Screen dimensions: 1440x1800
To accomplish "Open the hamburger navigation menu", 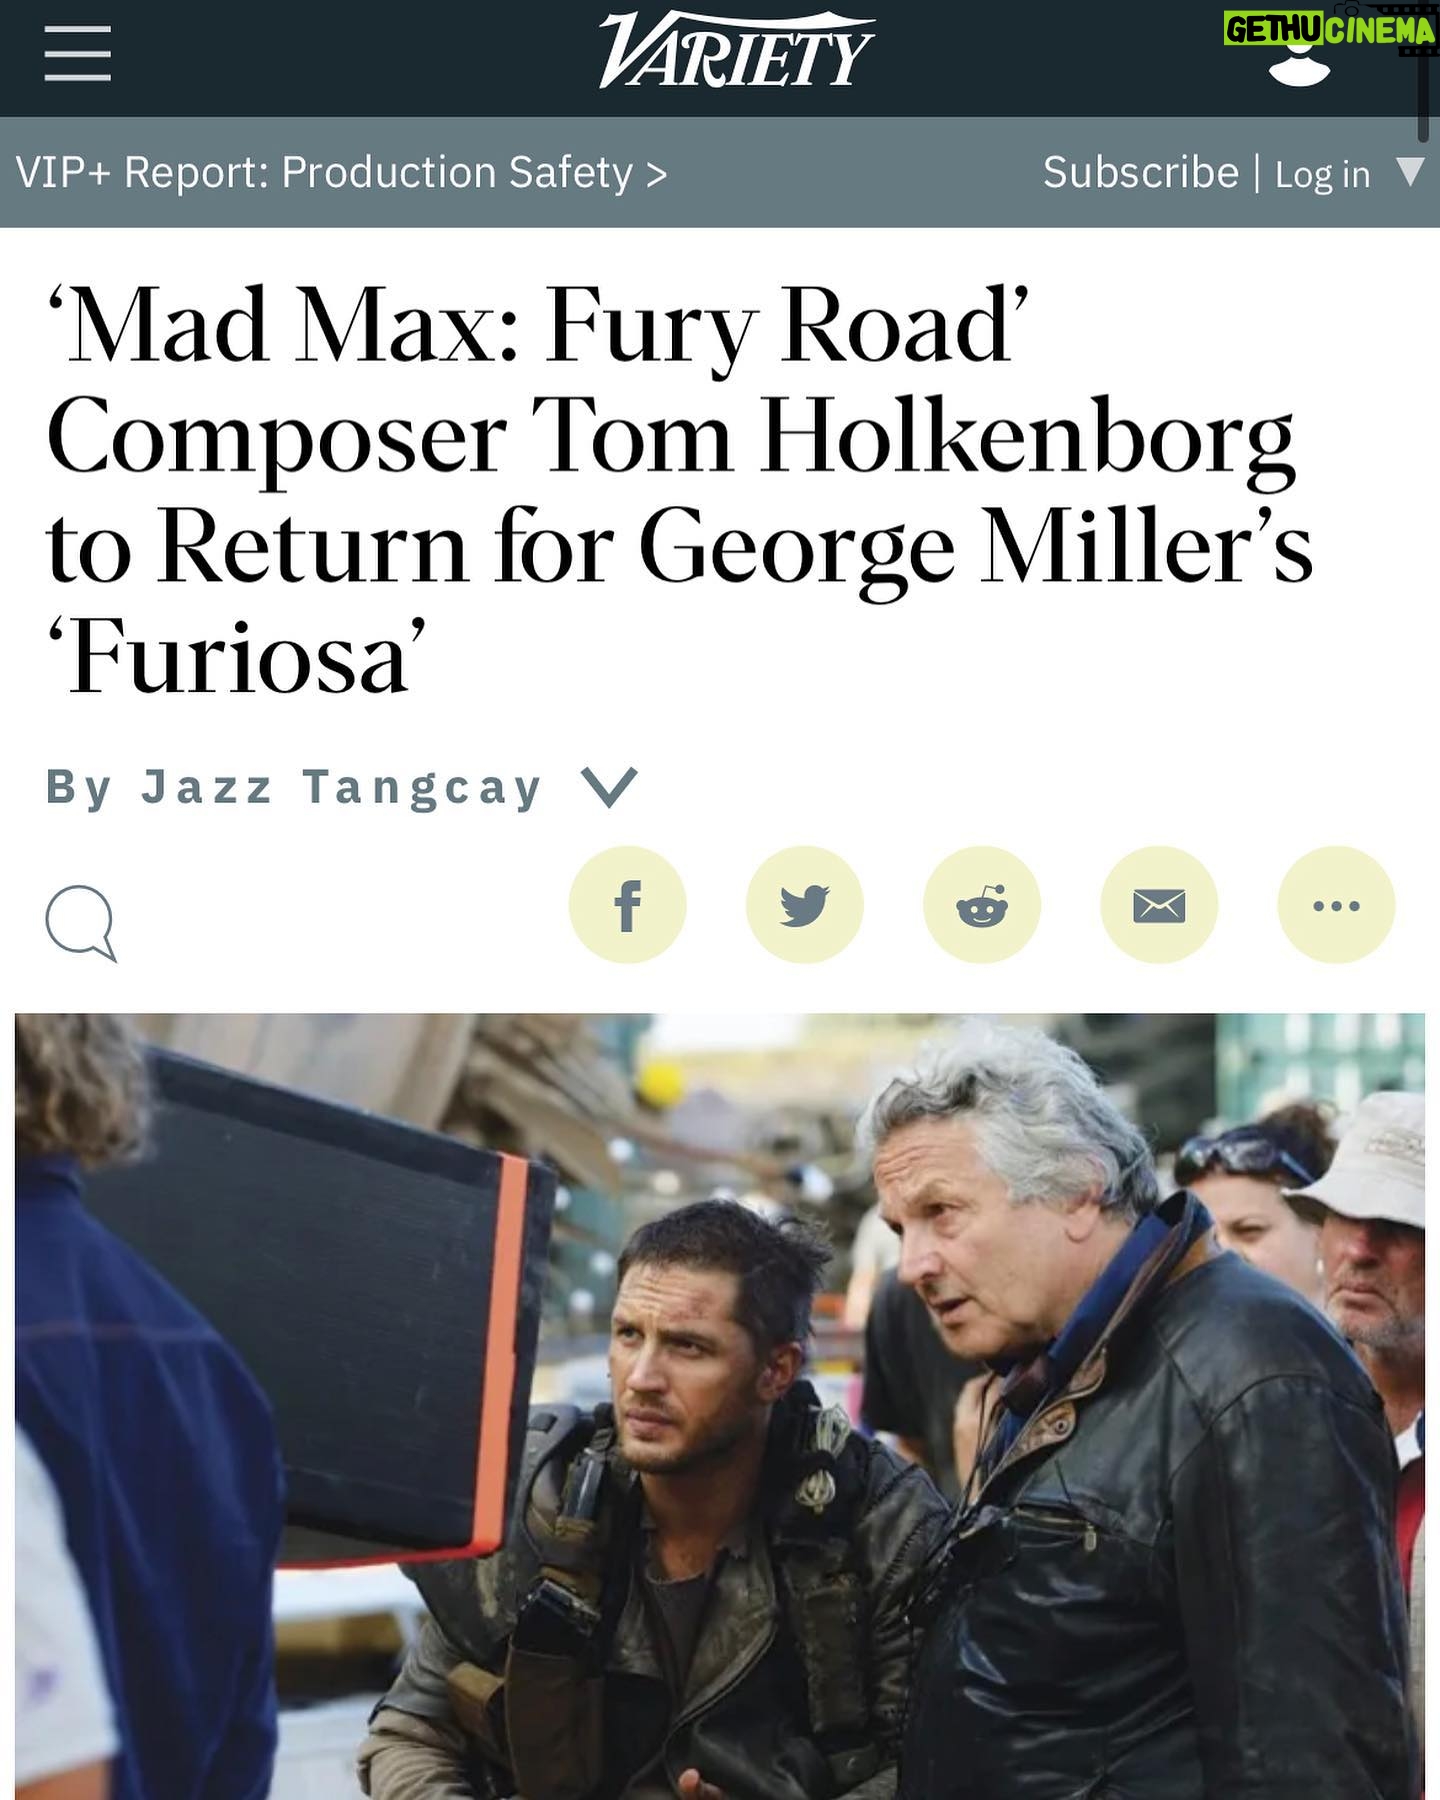I will click(78, 54).
